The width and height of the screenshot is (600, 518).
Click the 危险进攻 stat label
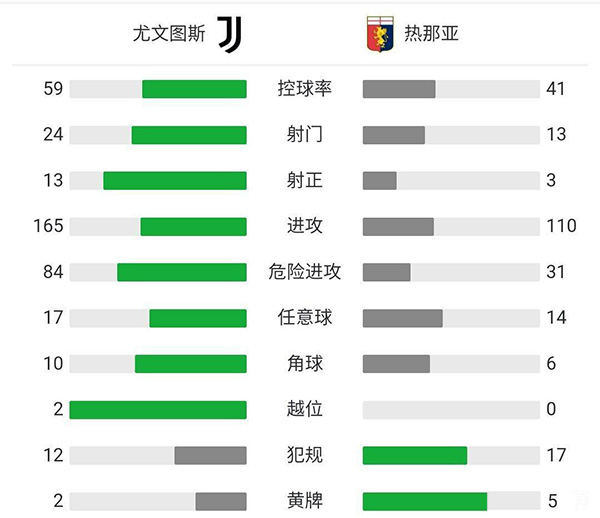(305, 271)
